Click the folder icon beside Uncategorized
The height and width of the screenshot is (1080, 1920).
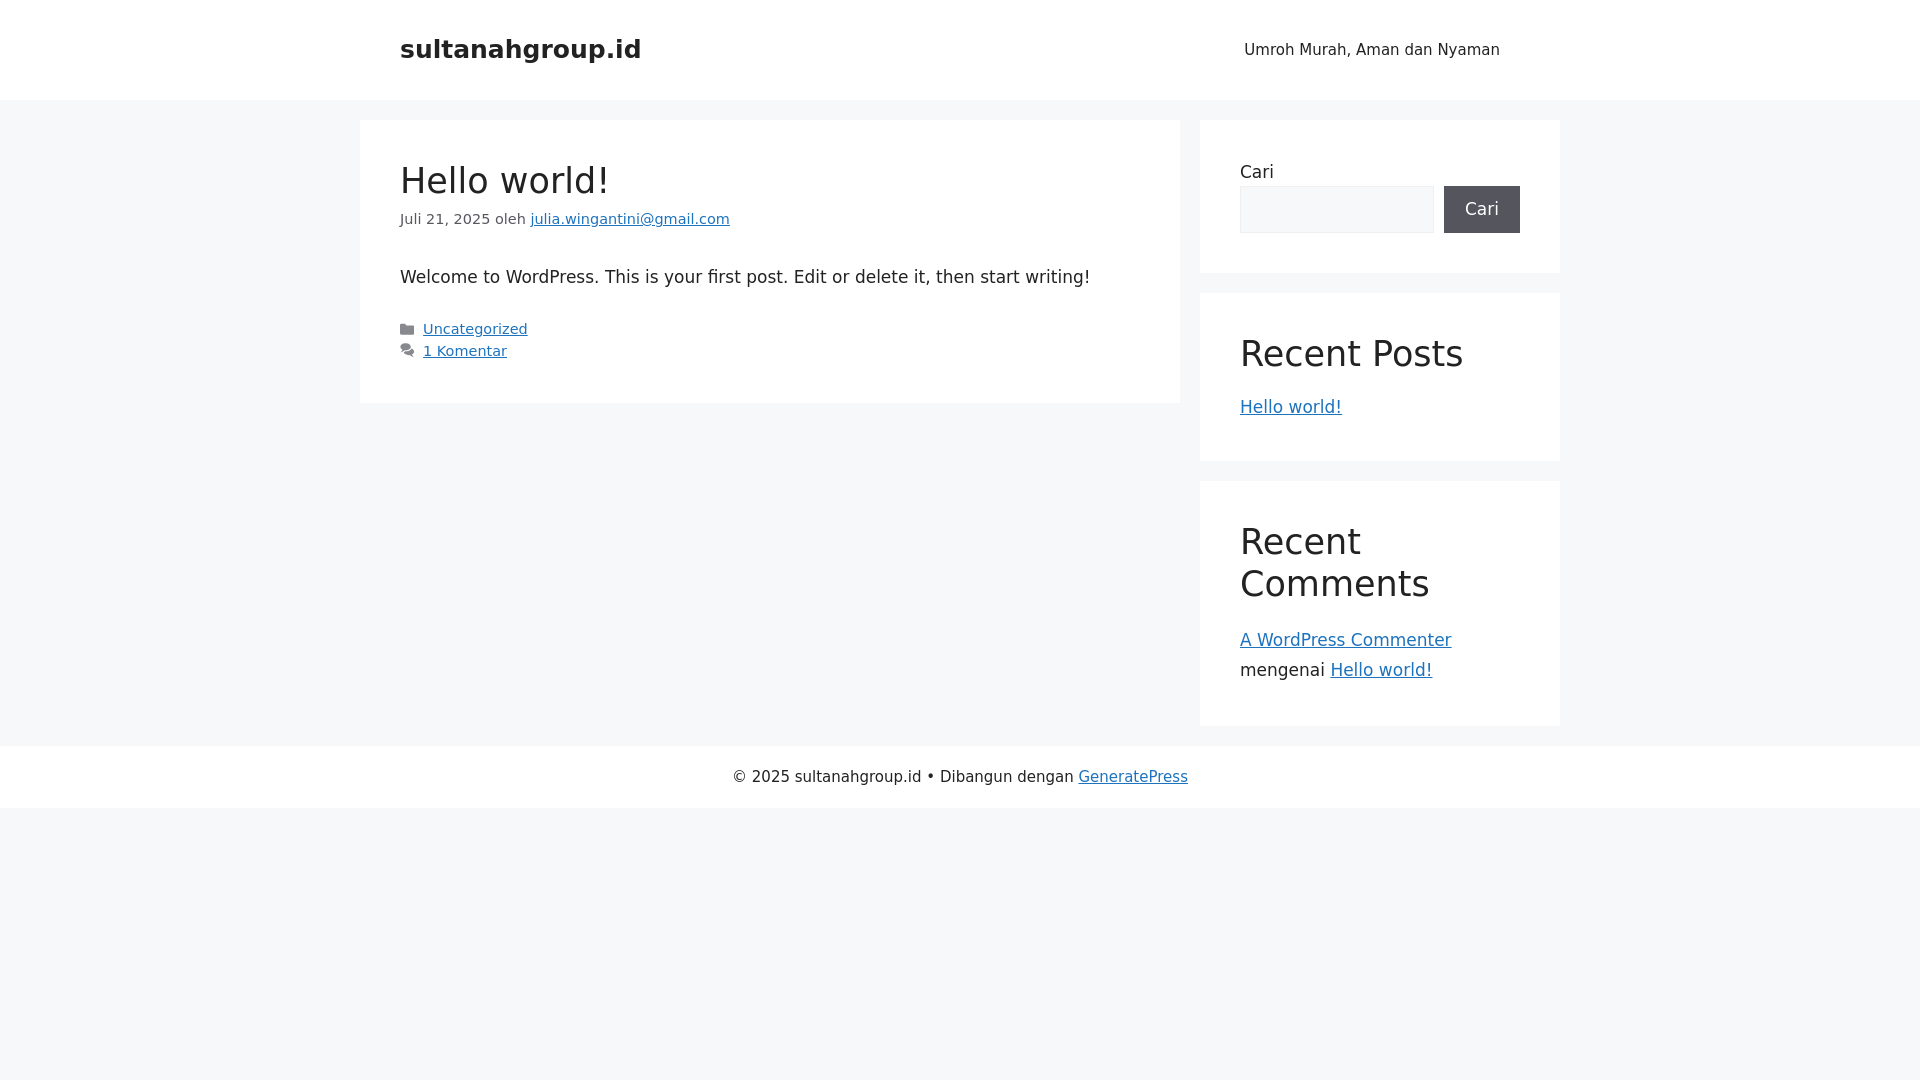pos(407,329)
